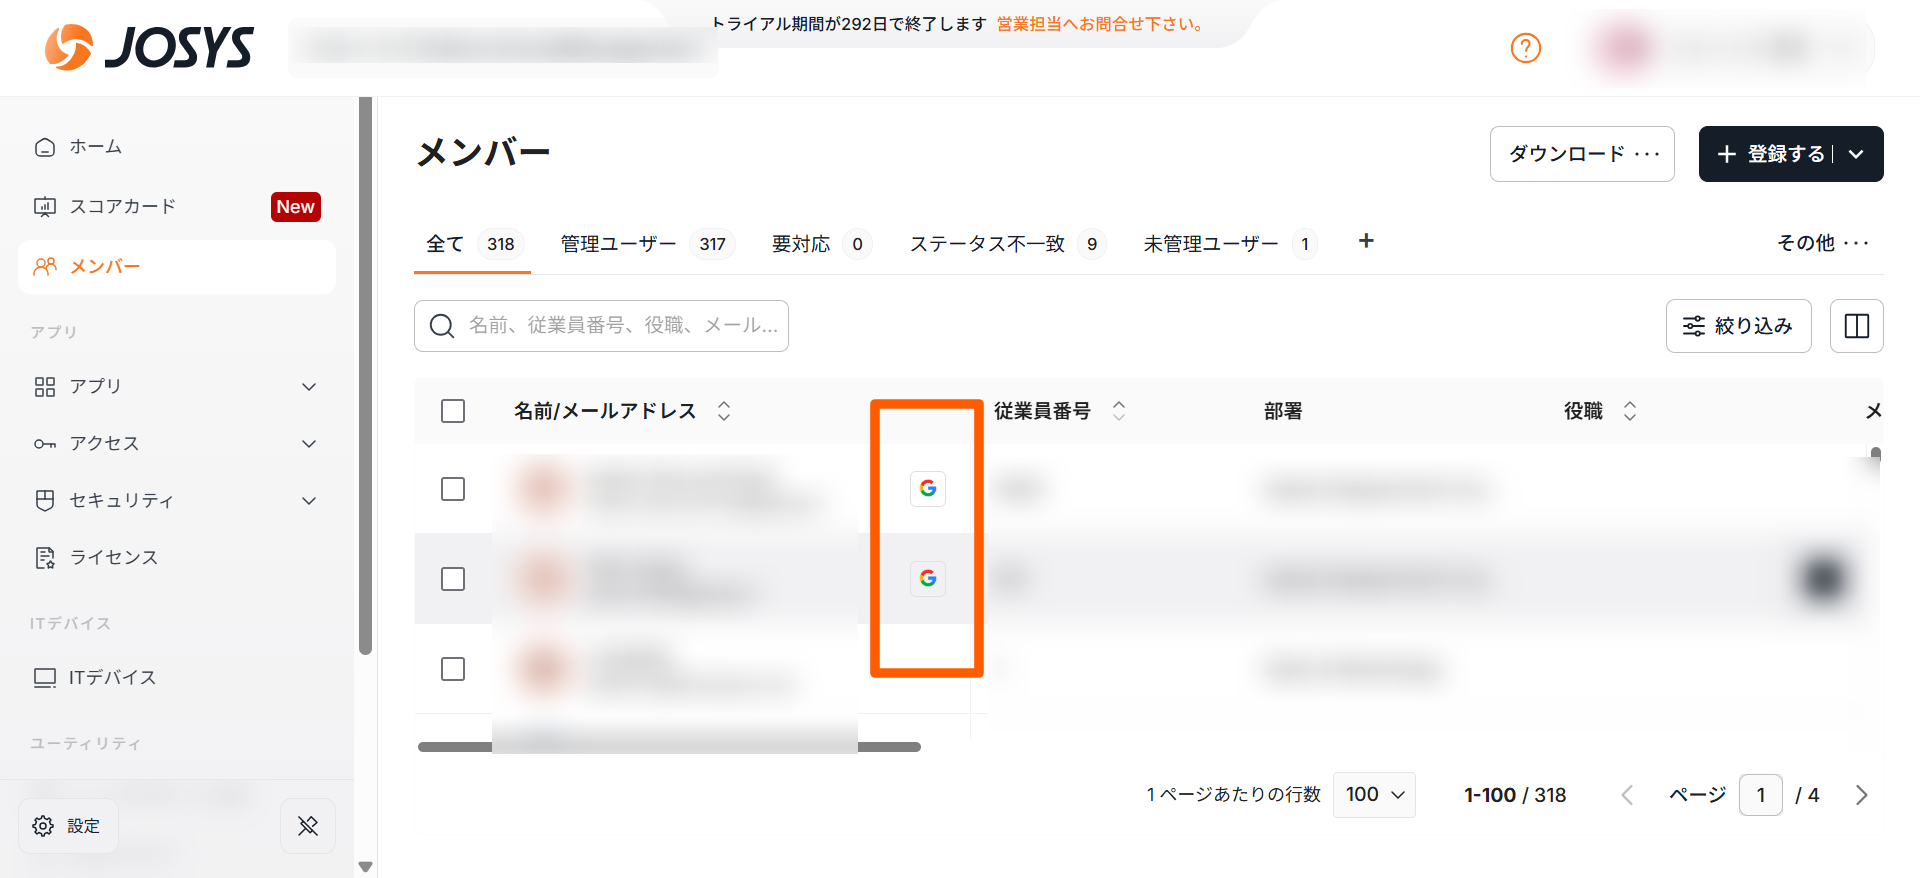This screenshot has width=1920, height=878.
Task: Check the first member row checkbox
Action: (x=453, y=489)
